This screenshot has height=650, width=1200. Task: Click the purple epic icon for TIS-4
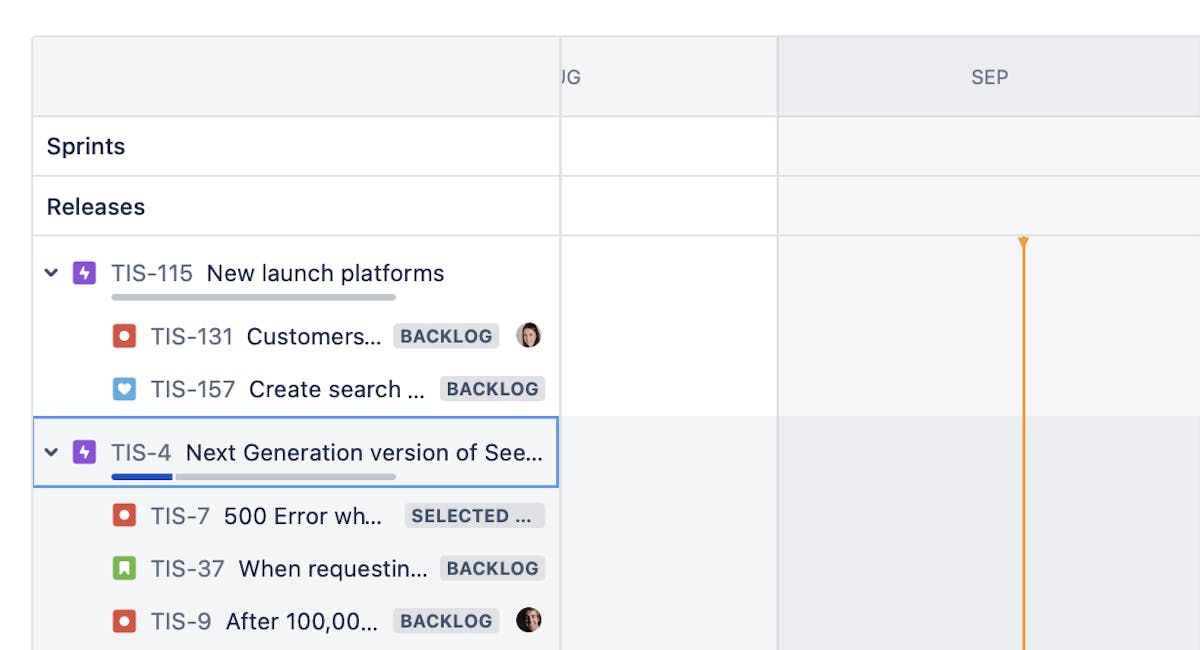point(84,453)
